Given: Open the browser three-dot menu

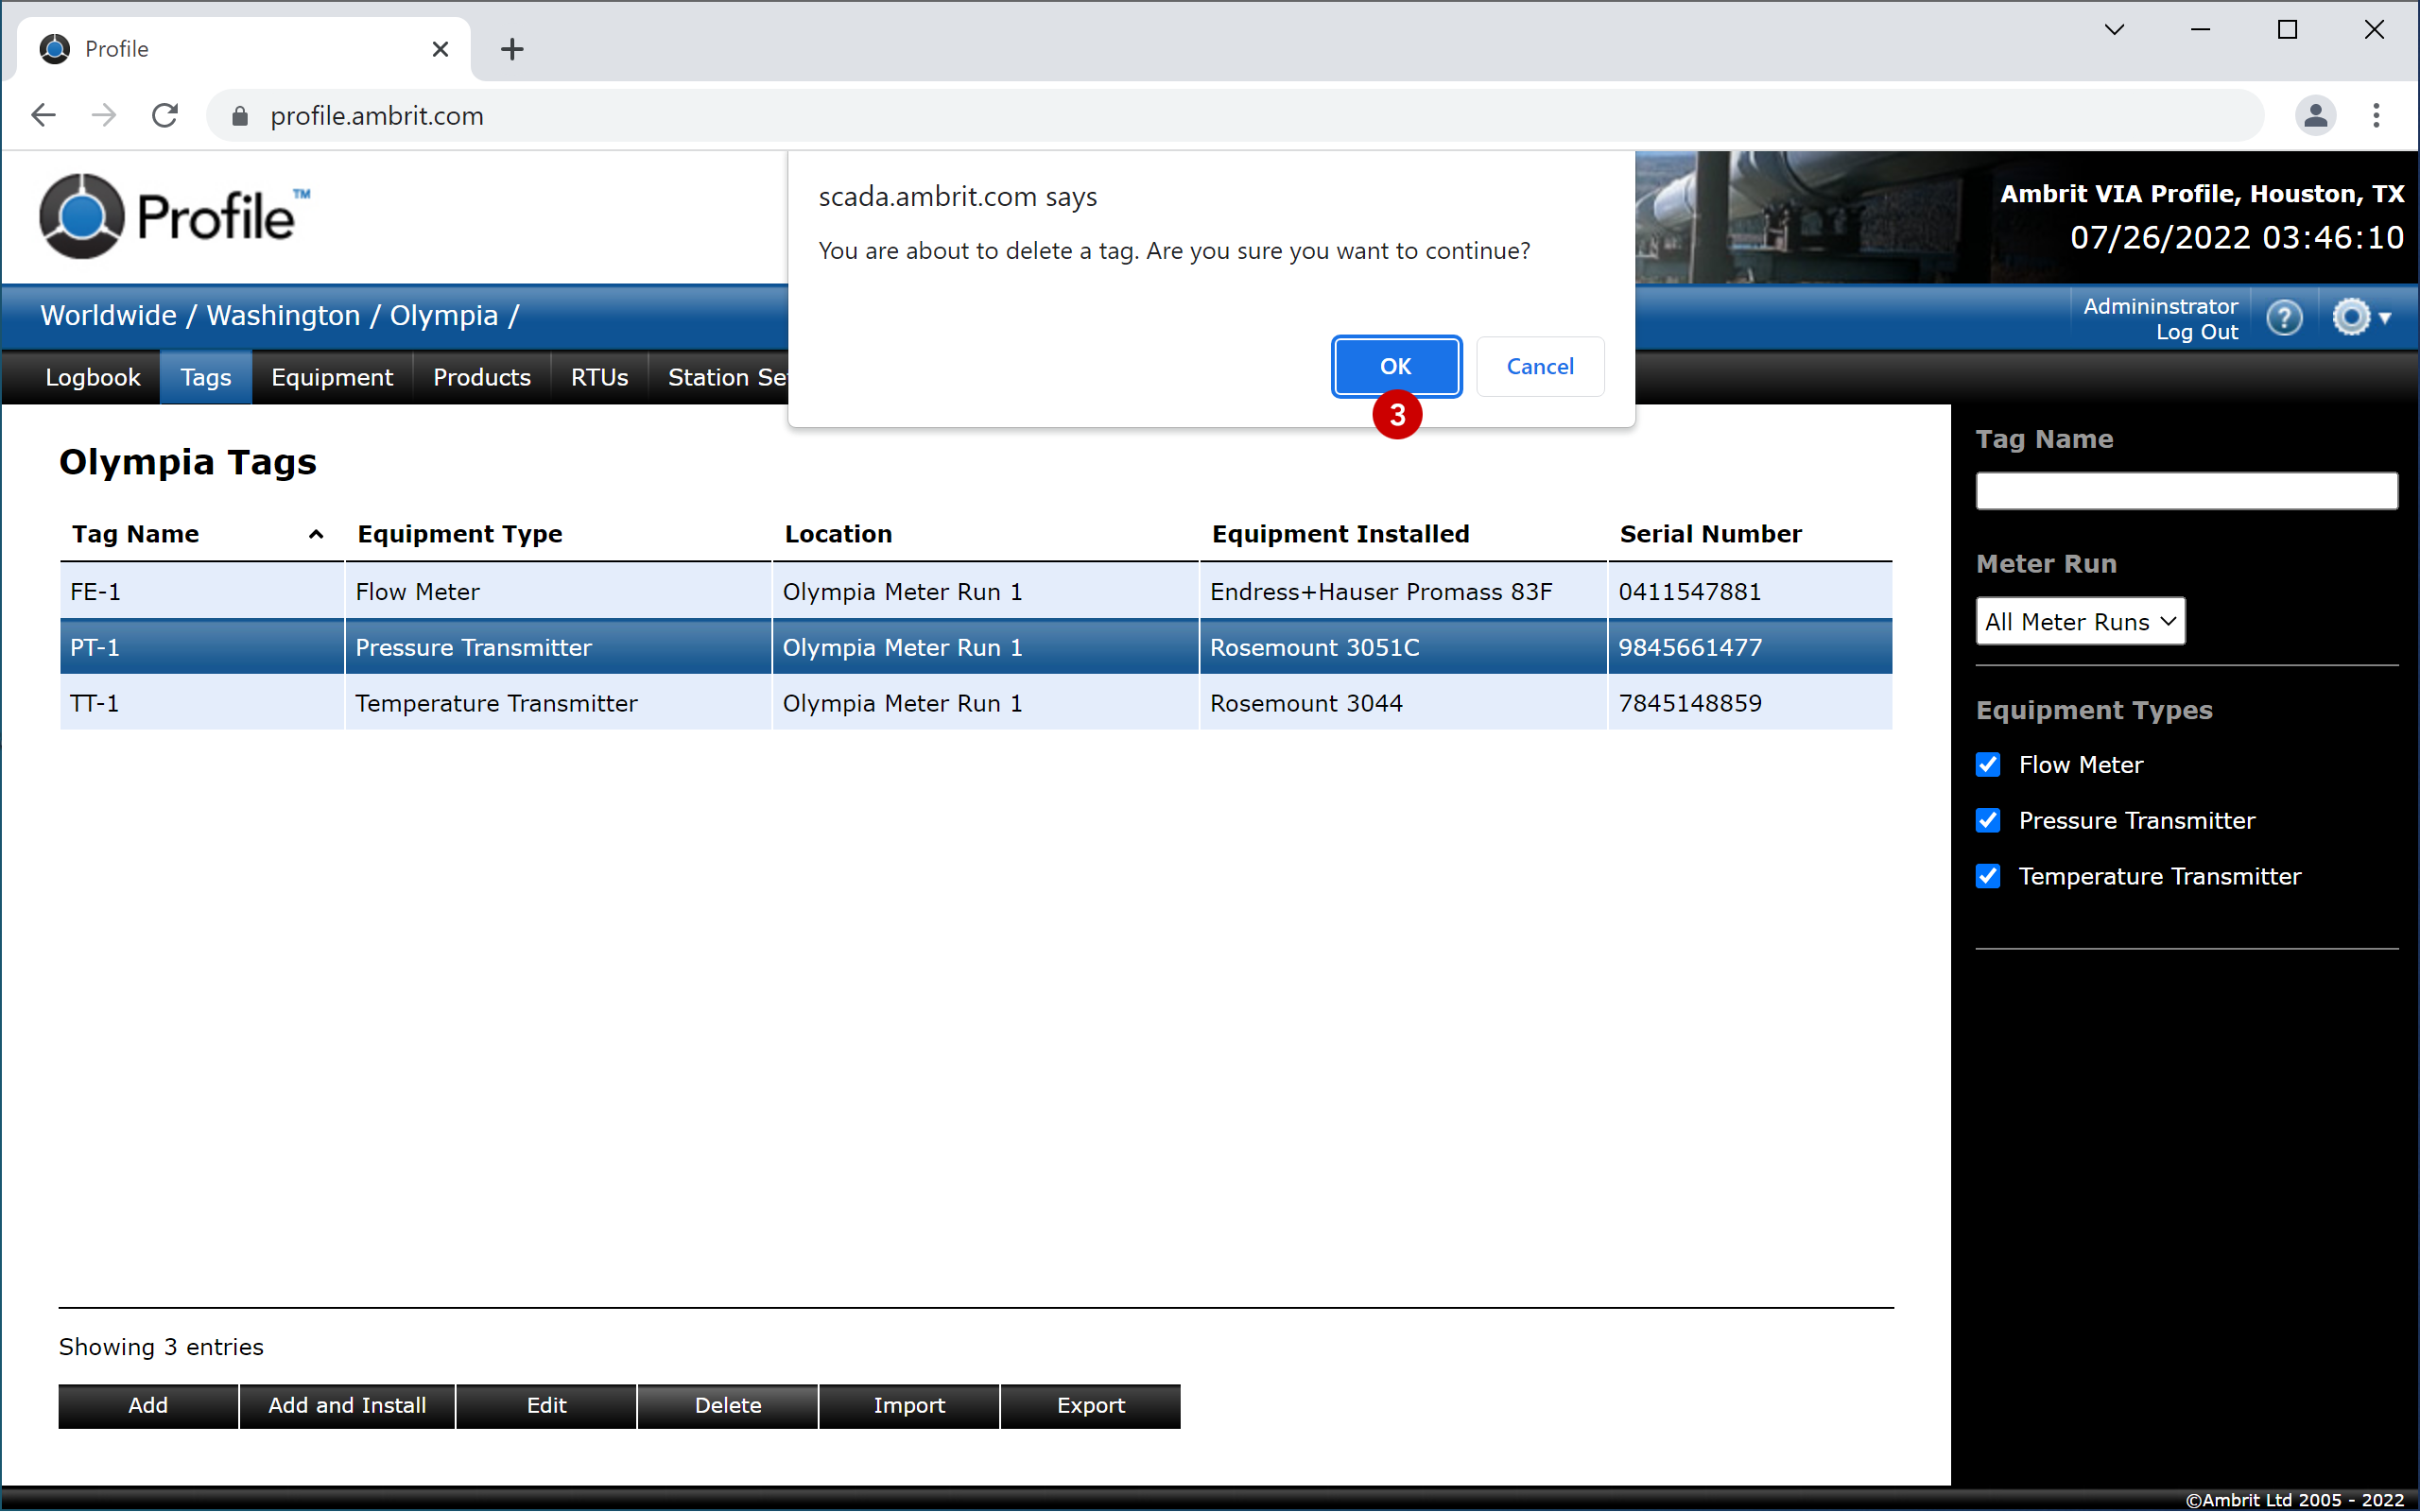Looking at the screenshot, I should click(2376, 115).
